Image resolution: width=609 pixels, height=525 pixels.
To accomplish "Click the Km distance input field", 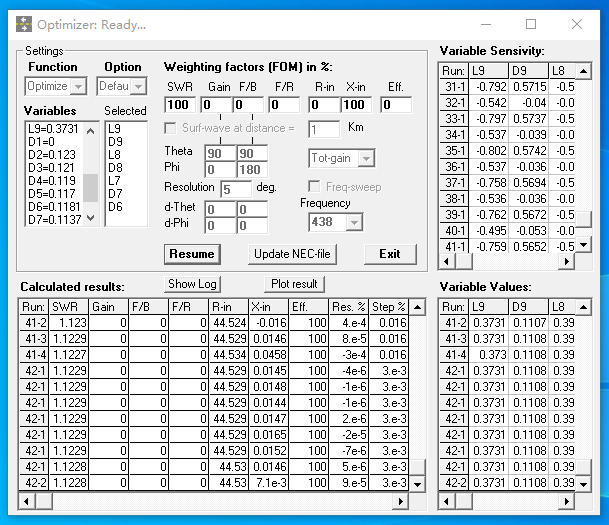I will pyautogui.click(x=324, y=129).
